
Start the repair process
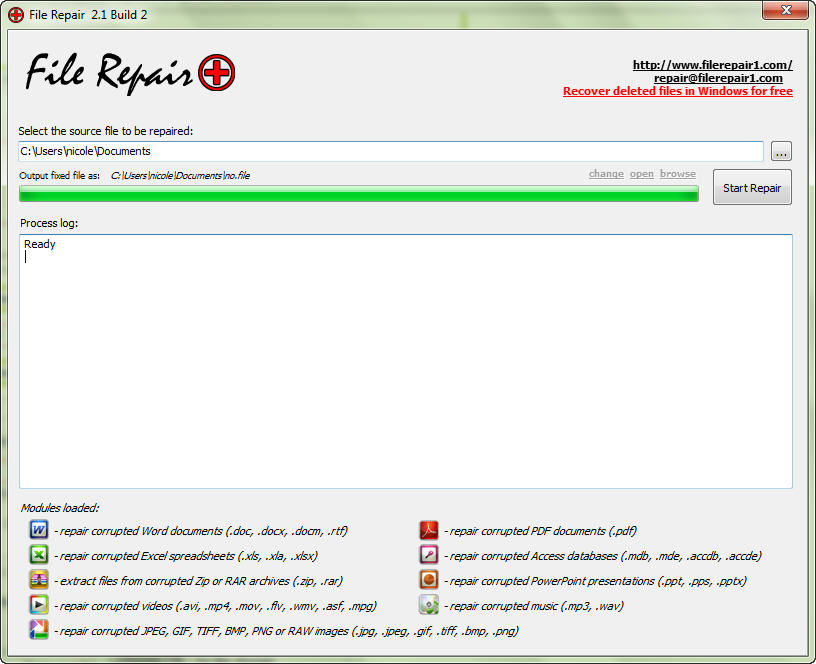coord(752,187)
